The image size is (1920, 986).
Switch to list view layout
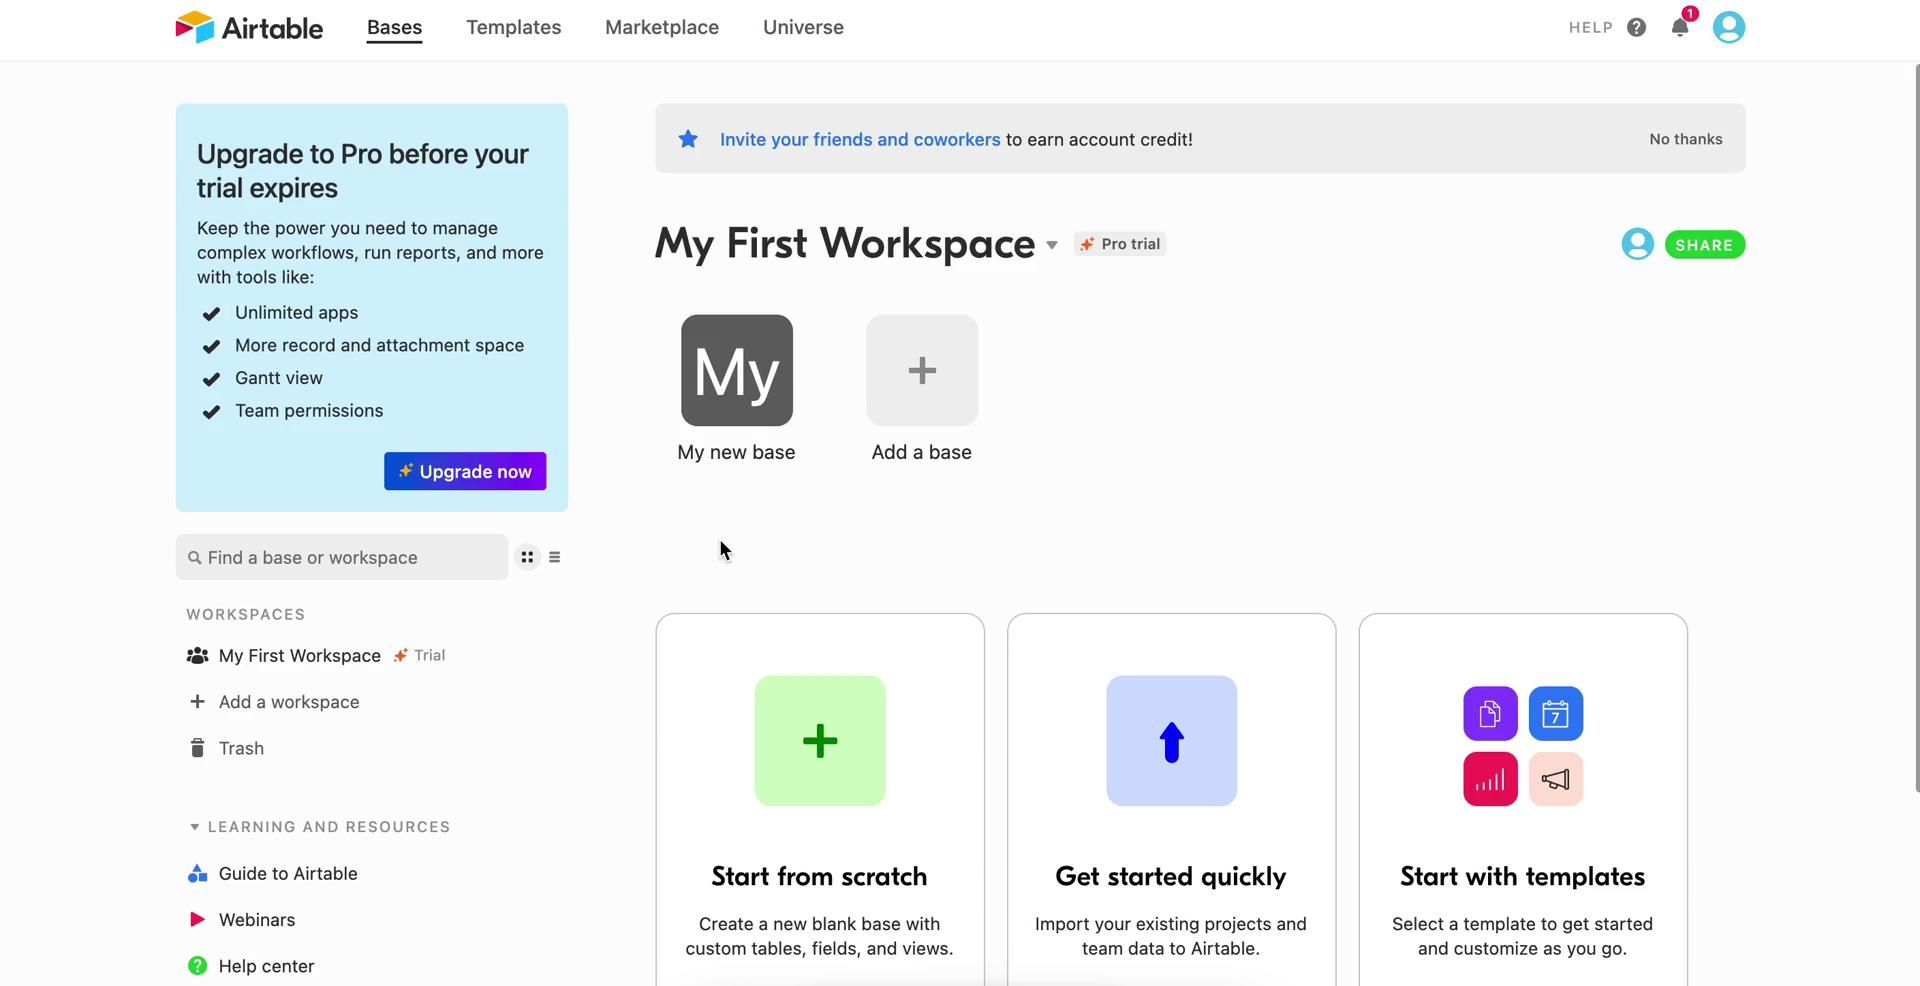pos(555,557)
